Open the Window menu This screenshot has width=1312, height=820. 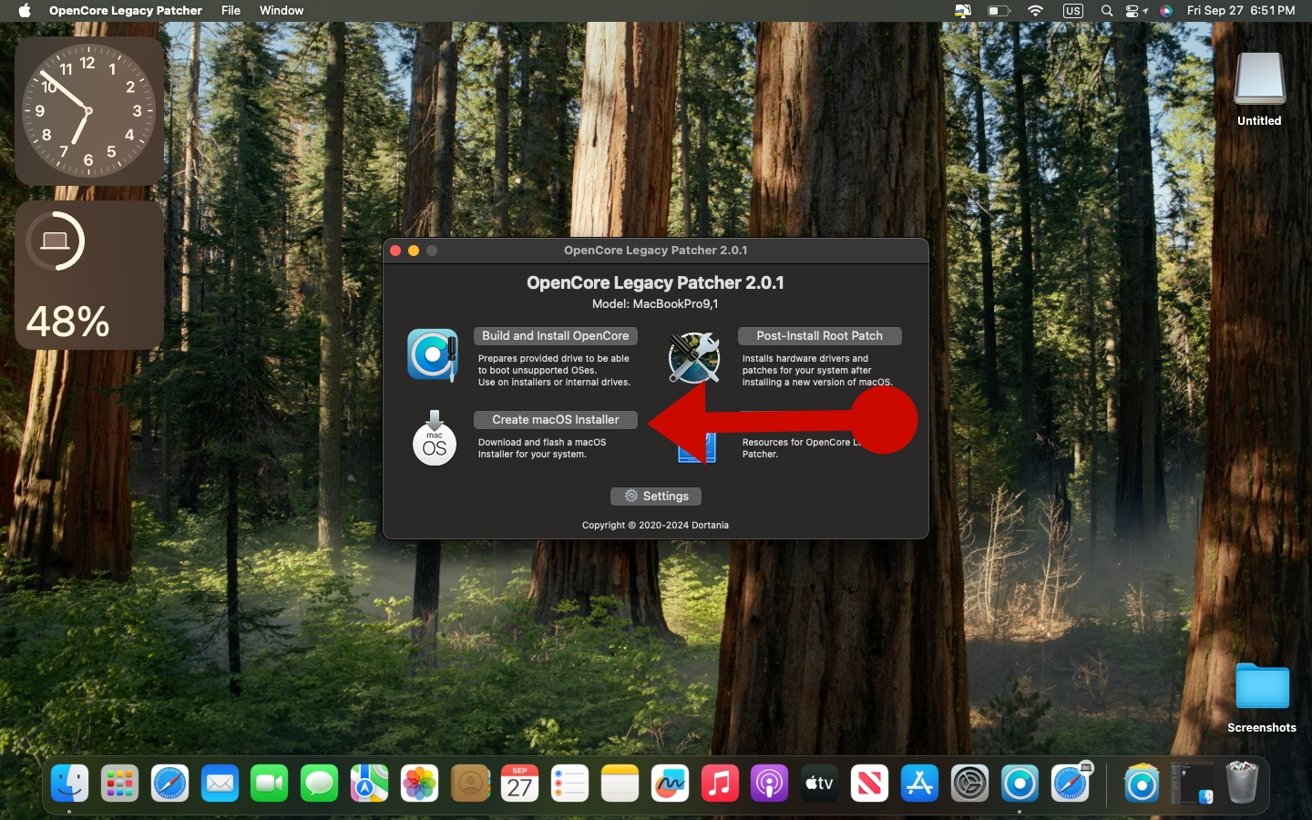click(x=281, y=10)
